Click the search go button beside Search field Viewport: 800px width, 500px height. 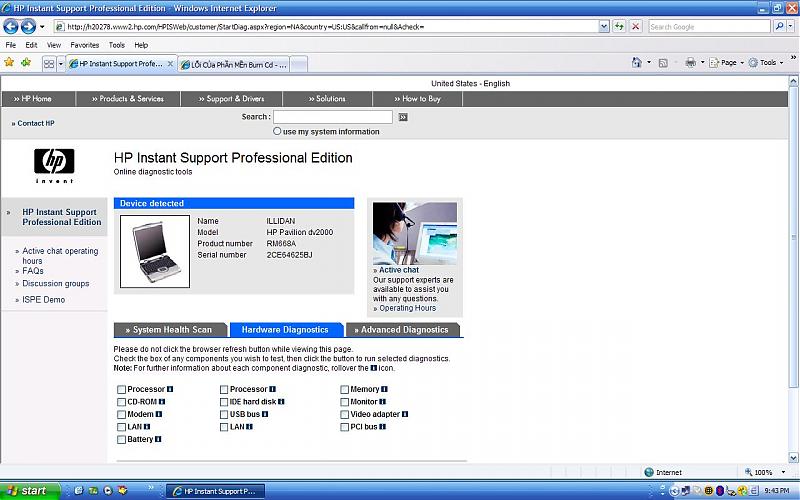(403, 117)
